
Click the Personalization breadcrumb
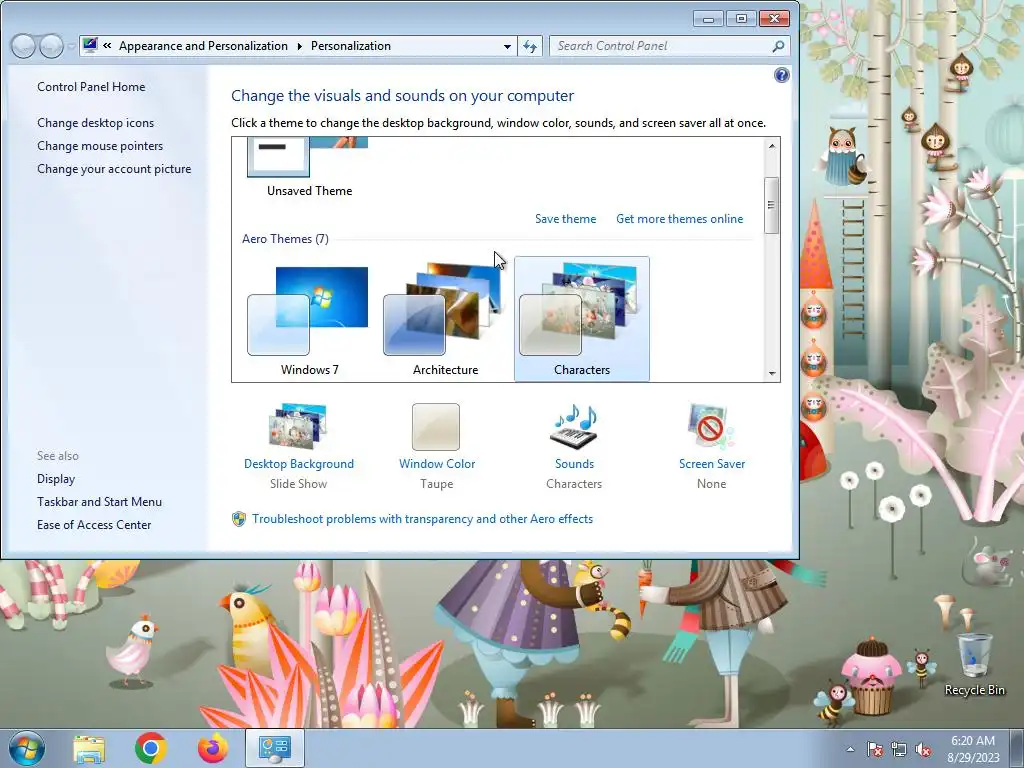click(351, 46)
